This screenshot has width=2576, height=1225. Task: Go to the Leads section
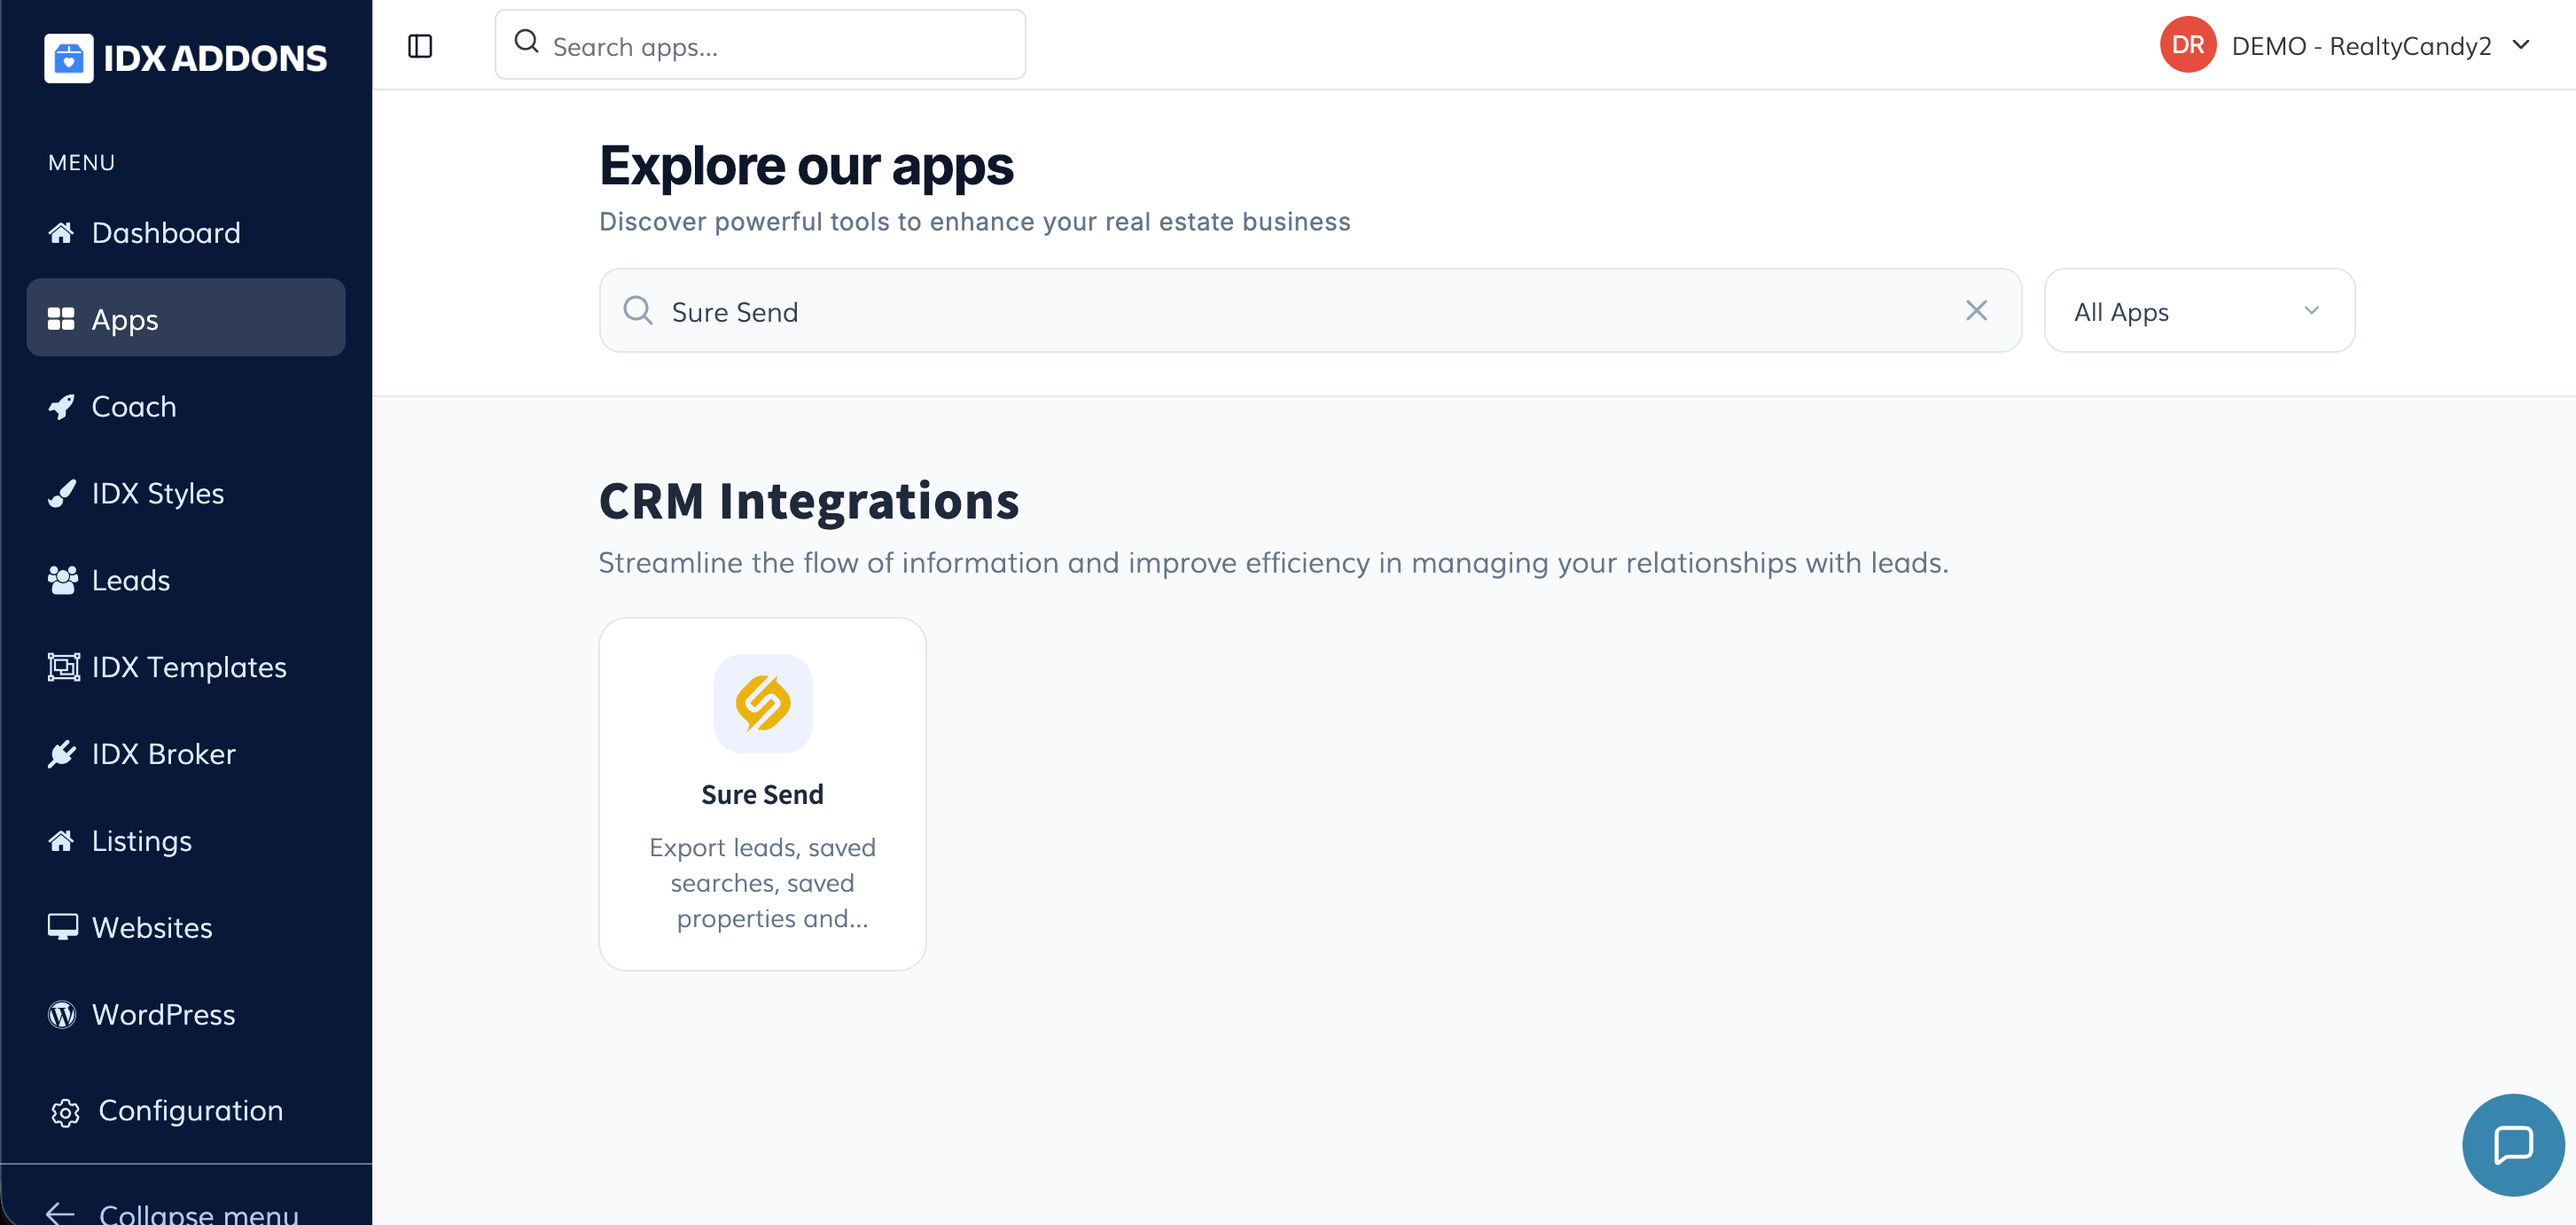(x=130, y=580)
